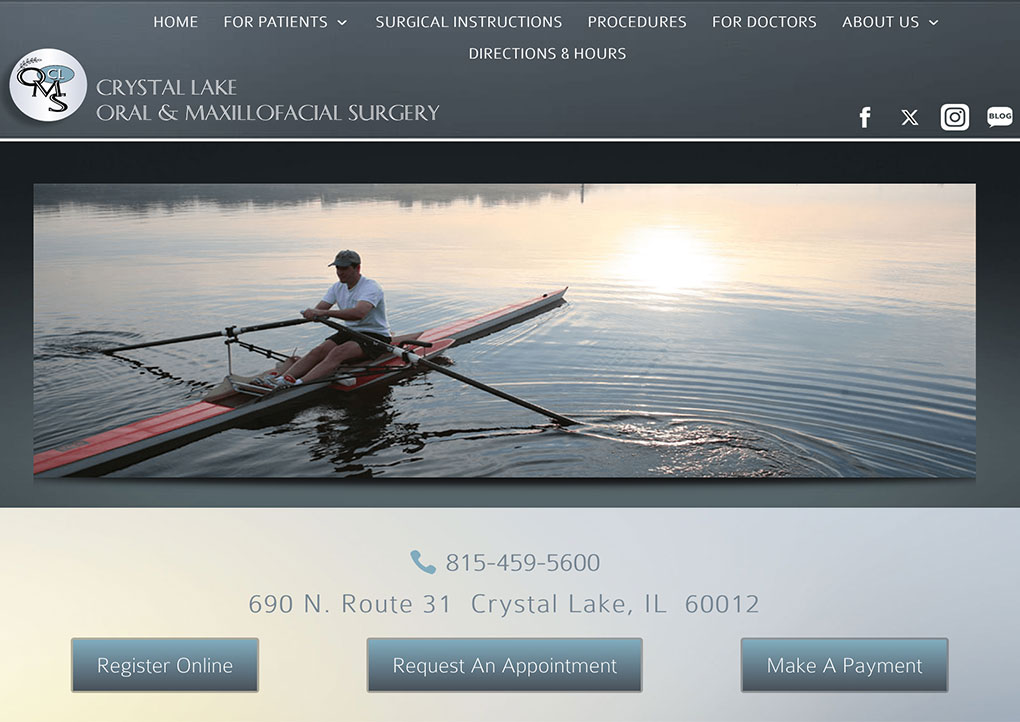Open the Blog speech bubble icon
The width and height of the screenshot is (1020, 722).
[x=1000, y=117]
